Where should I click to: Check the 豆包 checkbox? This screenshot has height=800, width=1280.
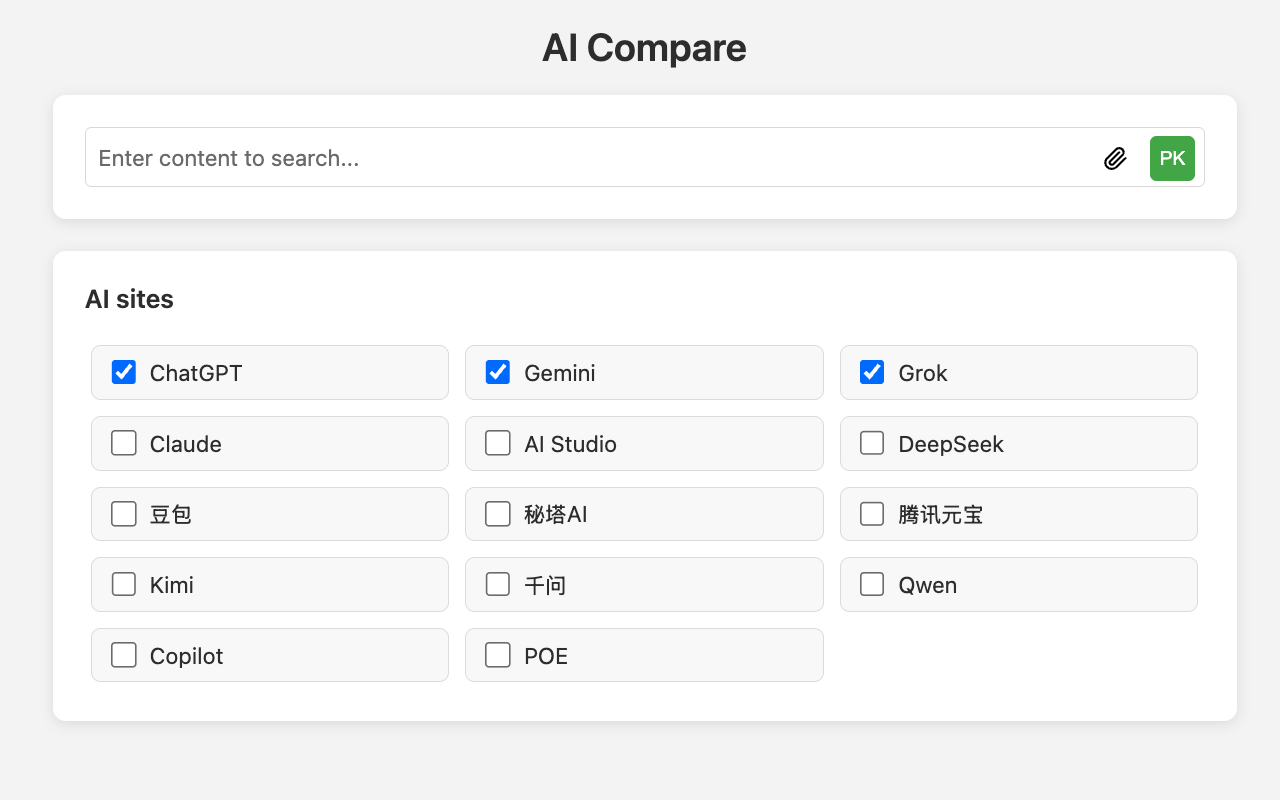coord(124,514)
